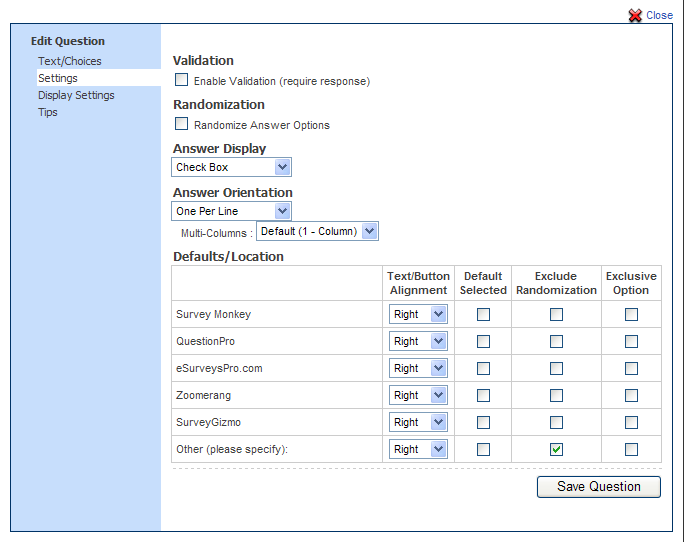This screenshot has width=684, height=542.
Task: Click the red X close icon
Action: pyautogui.click(x=634, y=16)
